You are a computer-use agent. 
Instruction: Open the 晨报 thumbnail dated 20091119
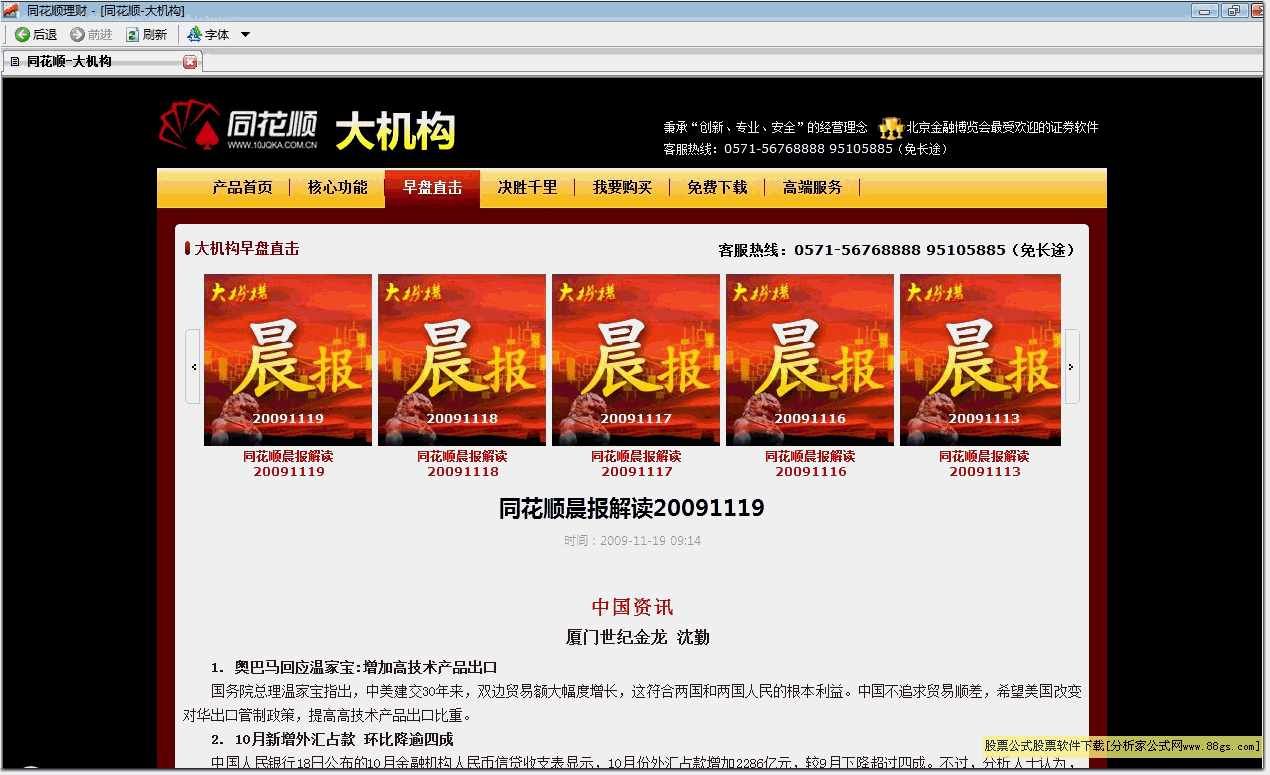288,360
